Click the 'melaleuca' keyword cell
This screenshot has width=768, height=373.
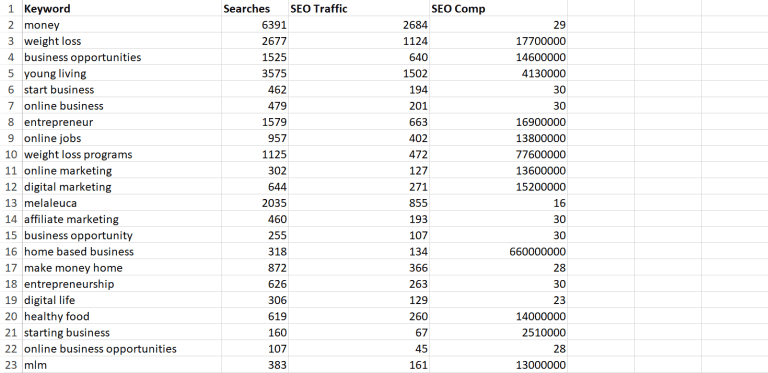[121, 202]
